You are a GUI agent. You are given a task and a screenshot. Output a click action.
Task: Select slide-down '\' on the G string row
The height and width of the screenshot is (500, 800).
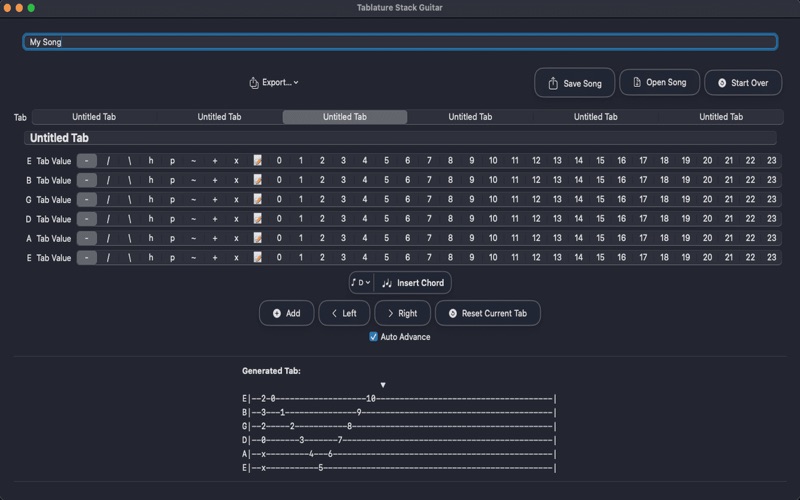[130, 199]
